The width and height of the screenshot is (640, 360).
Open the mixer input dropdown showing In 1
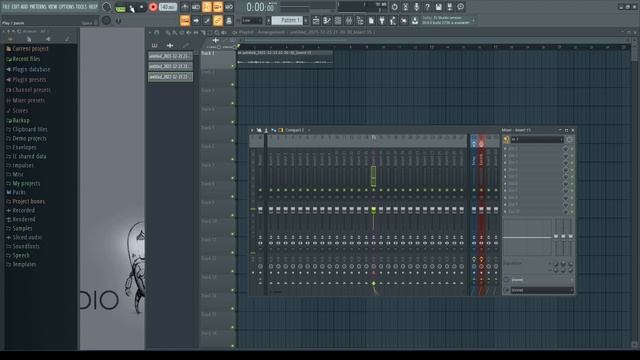coord(536,140)
